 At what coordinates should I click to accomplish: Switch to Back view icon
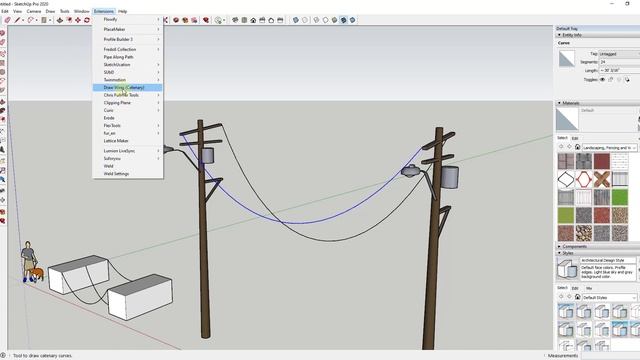271,20
